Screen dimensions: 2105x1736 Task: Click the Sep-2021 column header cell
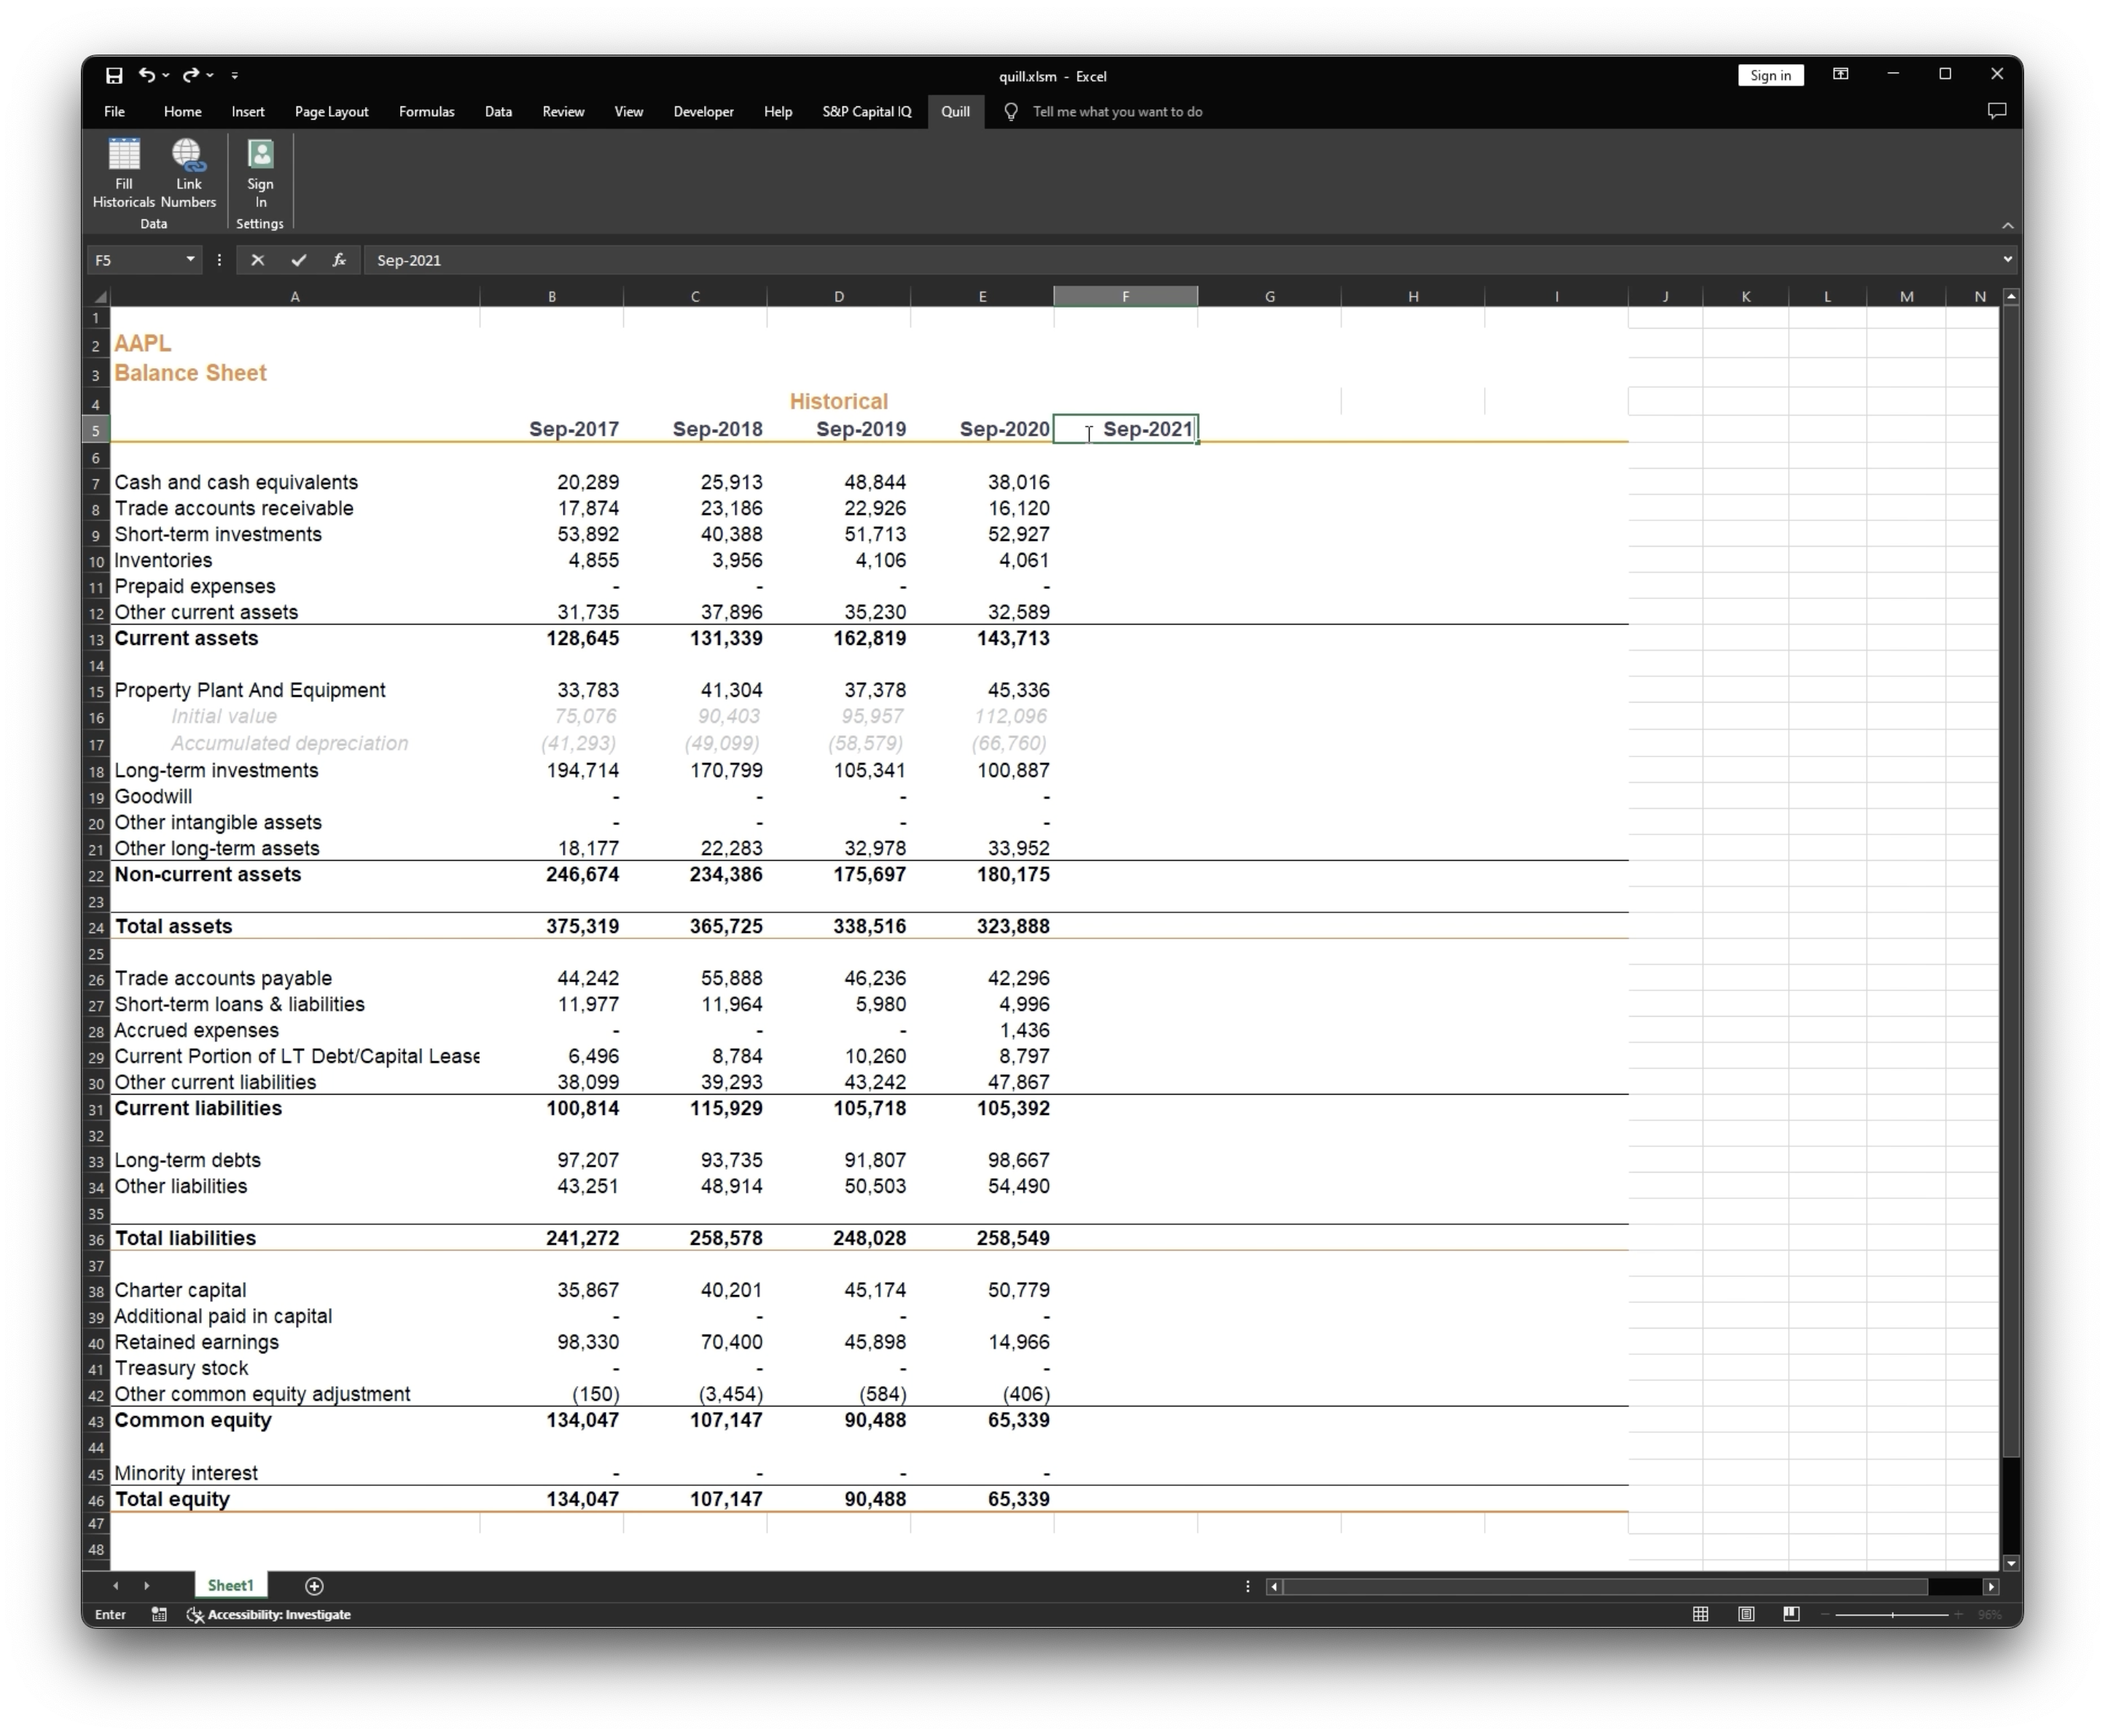click(1128, 429)
